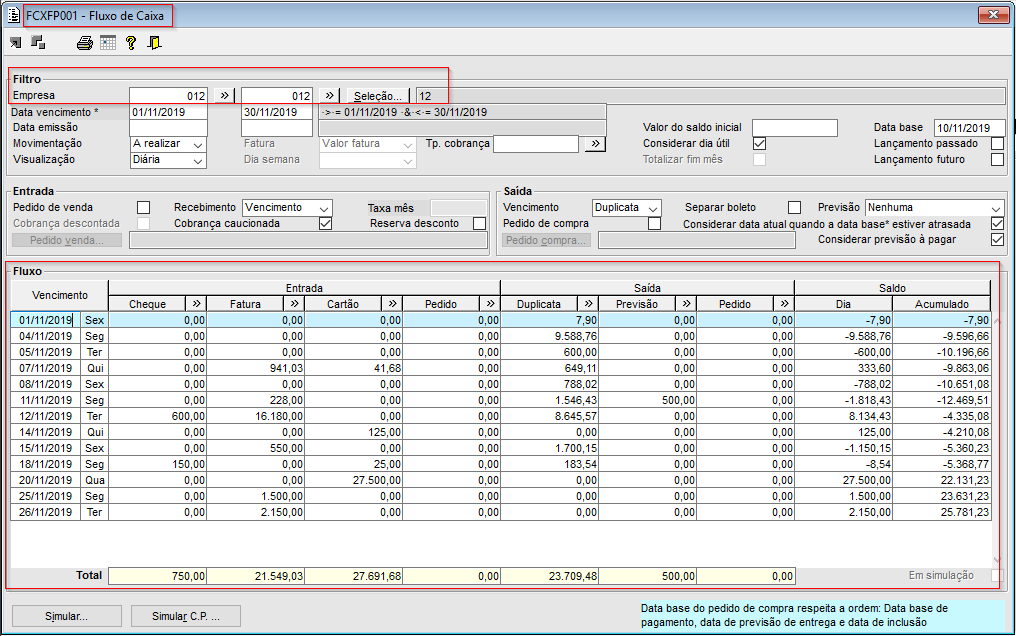Click the lookup arrow beside Tp. cobrança

click(595, 144)
